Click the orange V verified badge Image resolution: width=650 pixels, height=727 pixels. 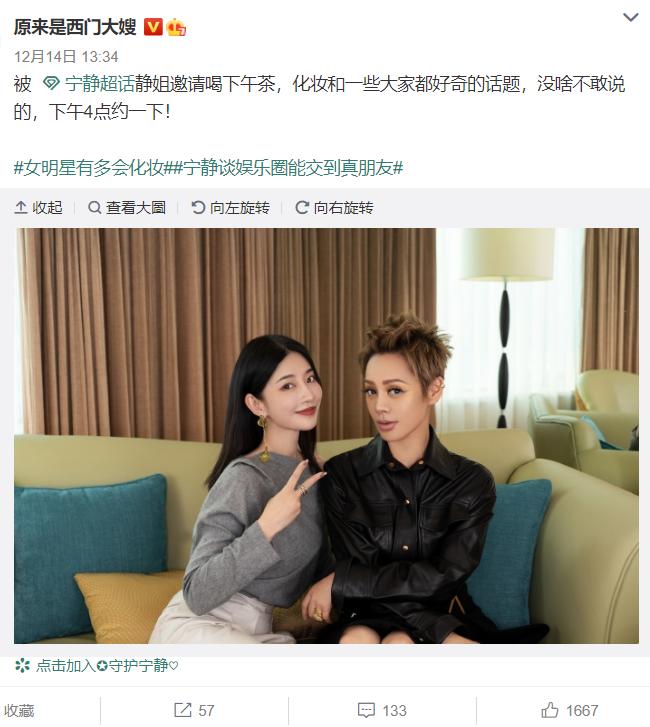(153, 27)
